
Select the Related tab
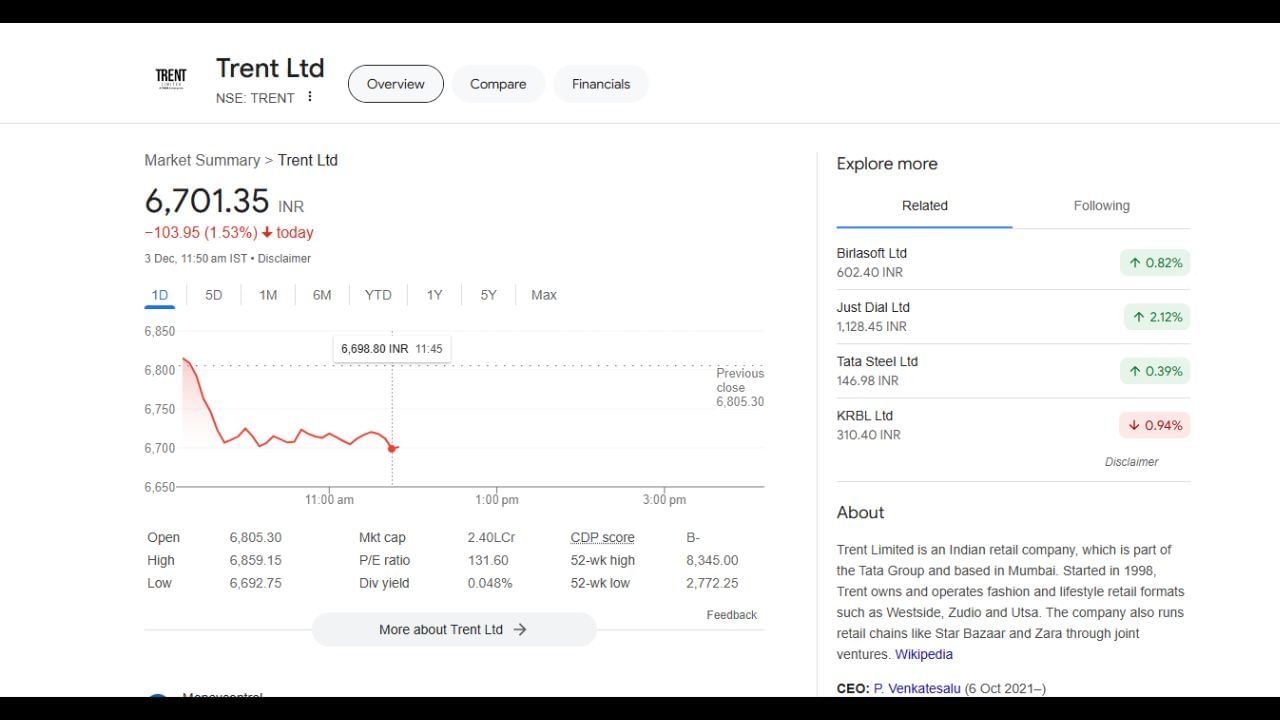click(x=924, y=206)
